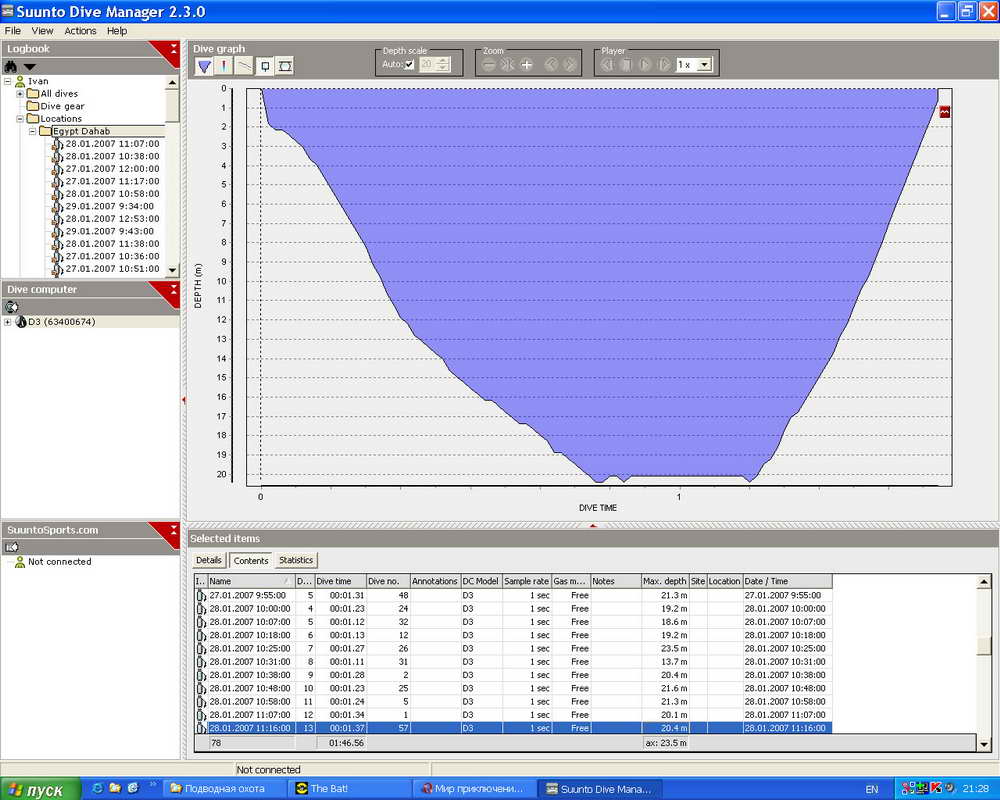Open the File menu

[x=13, y=31]
